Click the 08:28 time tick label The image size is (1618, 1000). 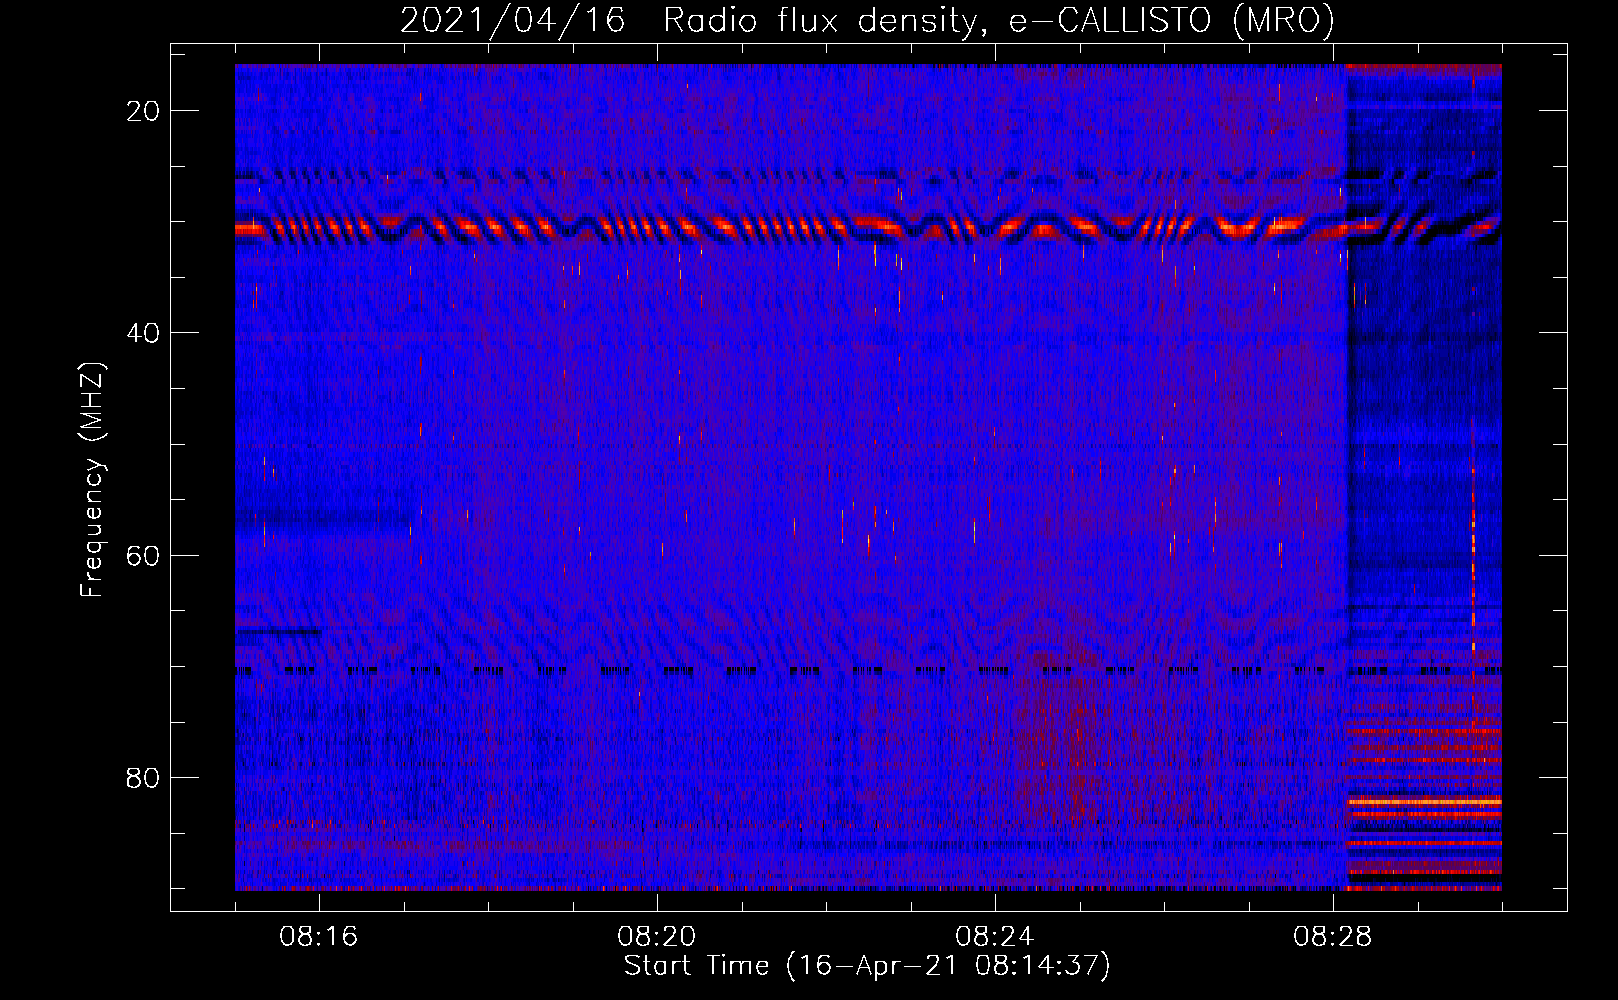1333,937
